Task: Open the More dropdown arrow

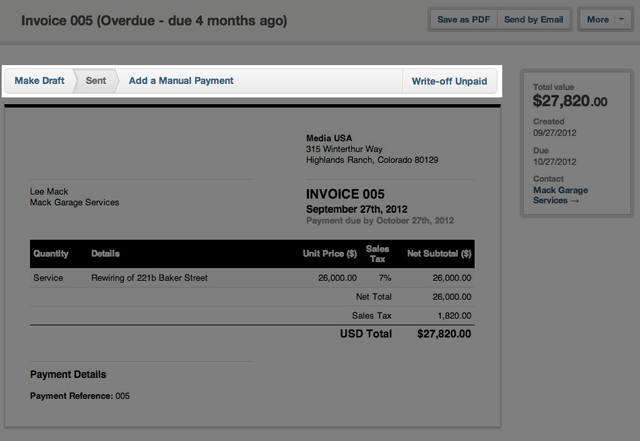Action: pos(622,19)
